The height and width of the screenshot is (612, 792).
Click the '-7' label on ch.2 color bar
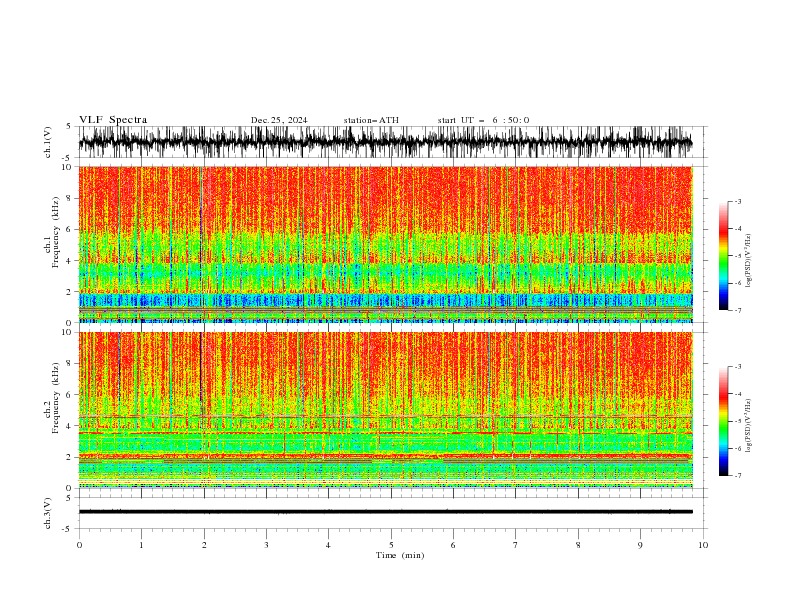pyautogui.click(x=737, y=476)
